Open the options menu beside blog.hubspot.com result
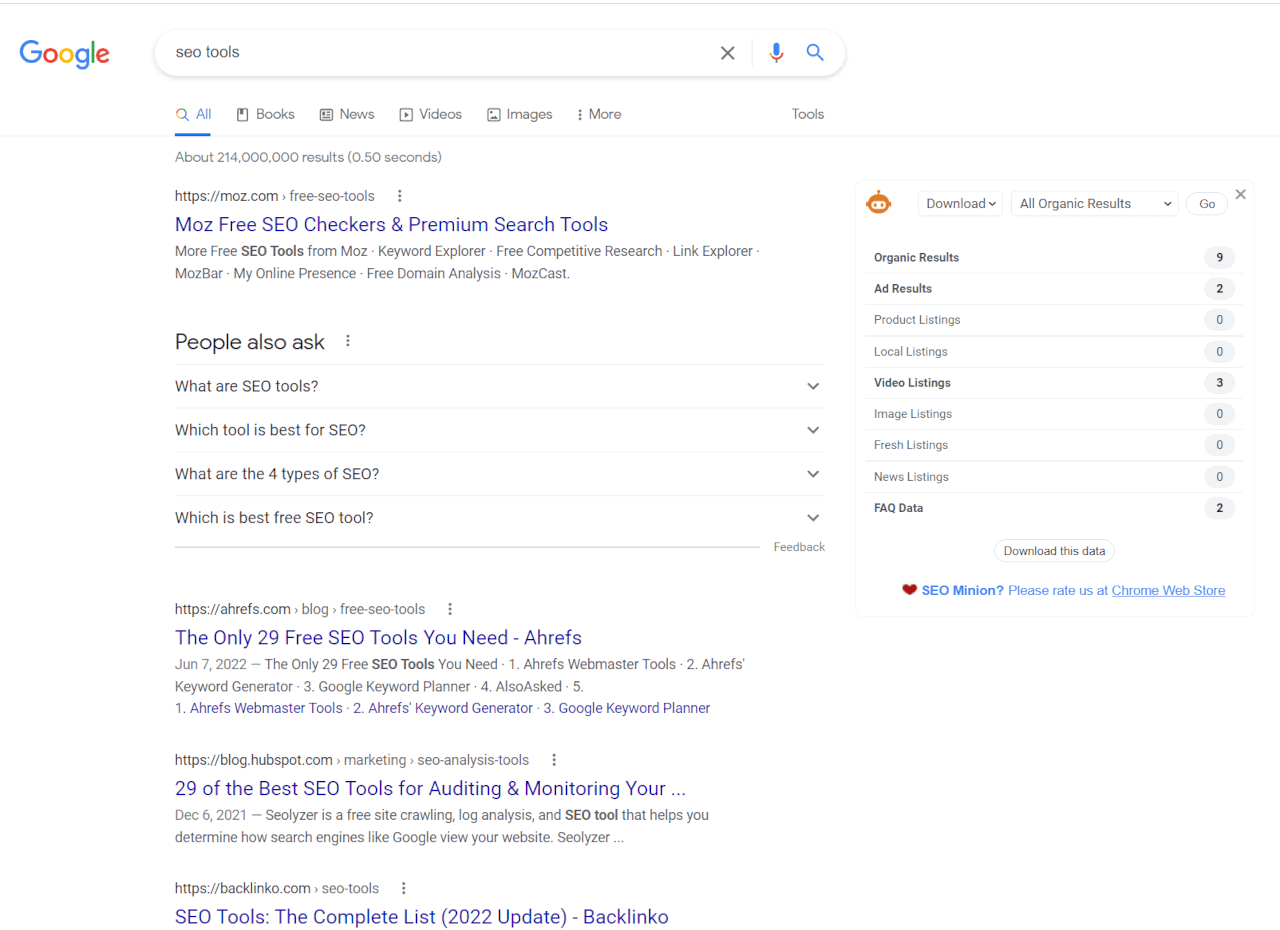The height and width of the screenshot is (930, 1280). point(554,760)
